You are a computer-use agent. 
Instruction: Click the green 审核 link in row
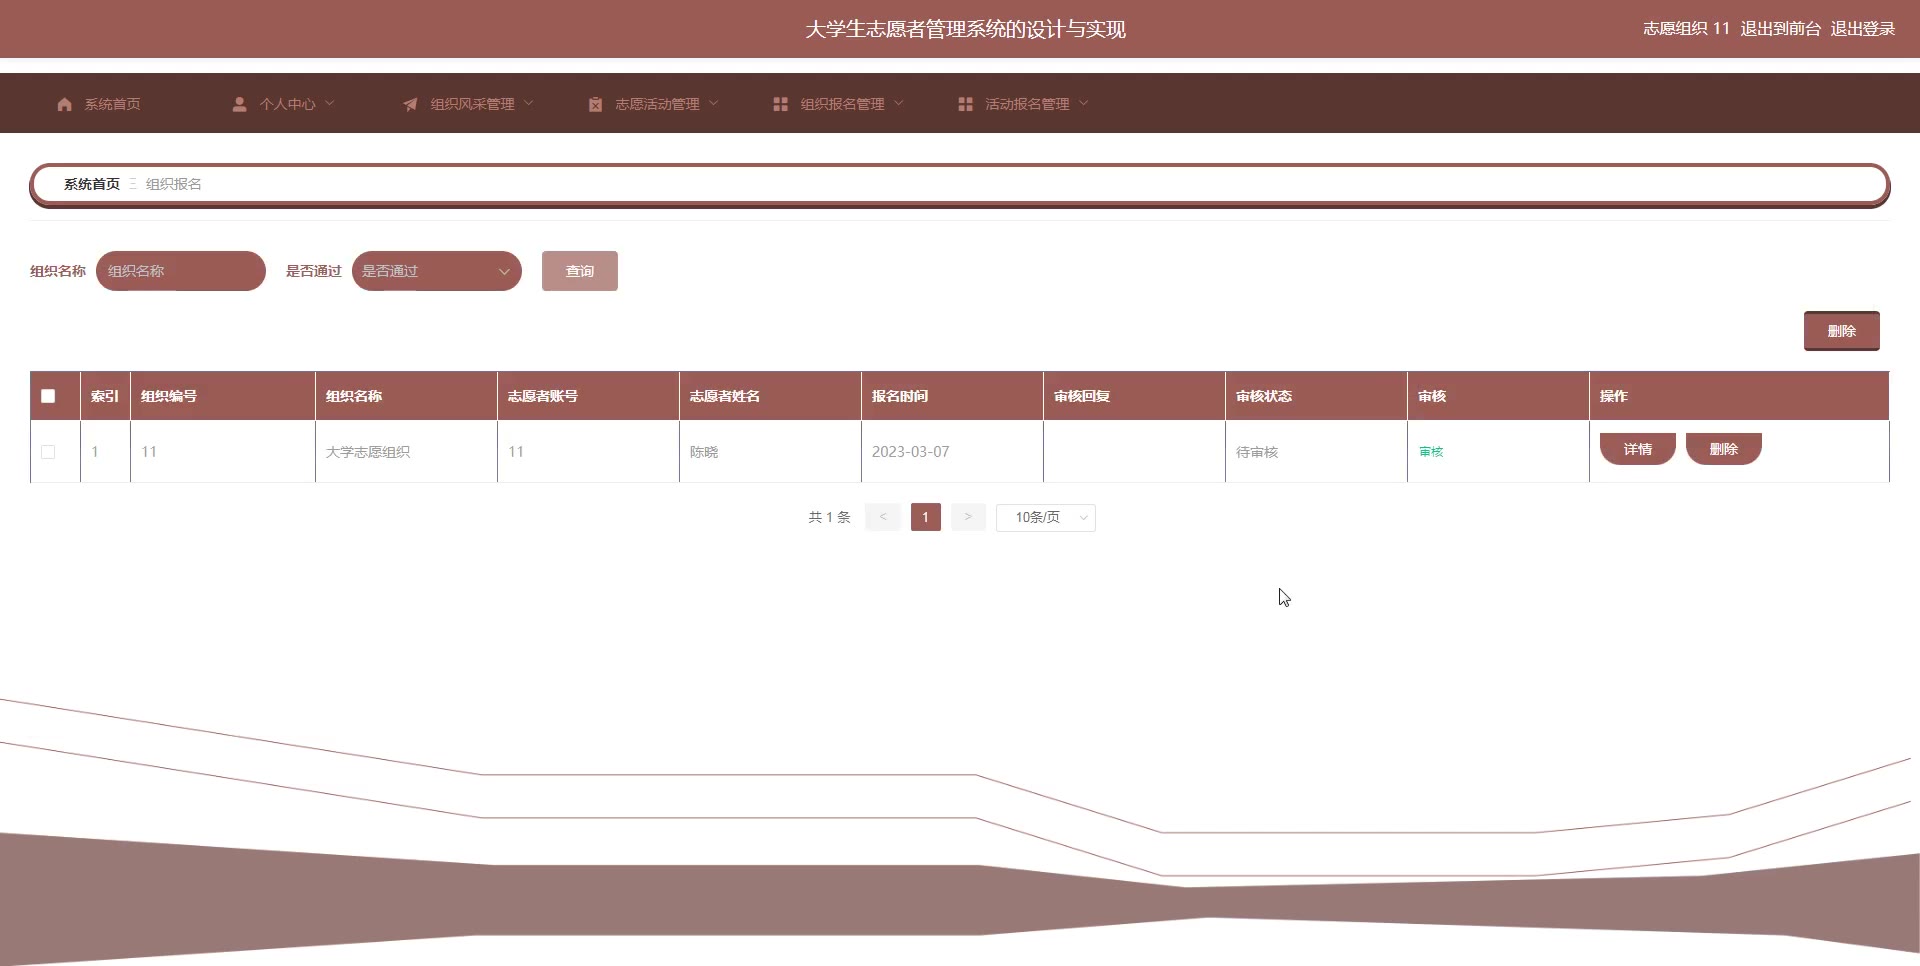(x=1431, y=452)
